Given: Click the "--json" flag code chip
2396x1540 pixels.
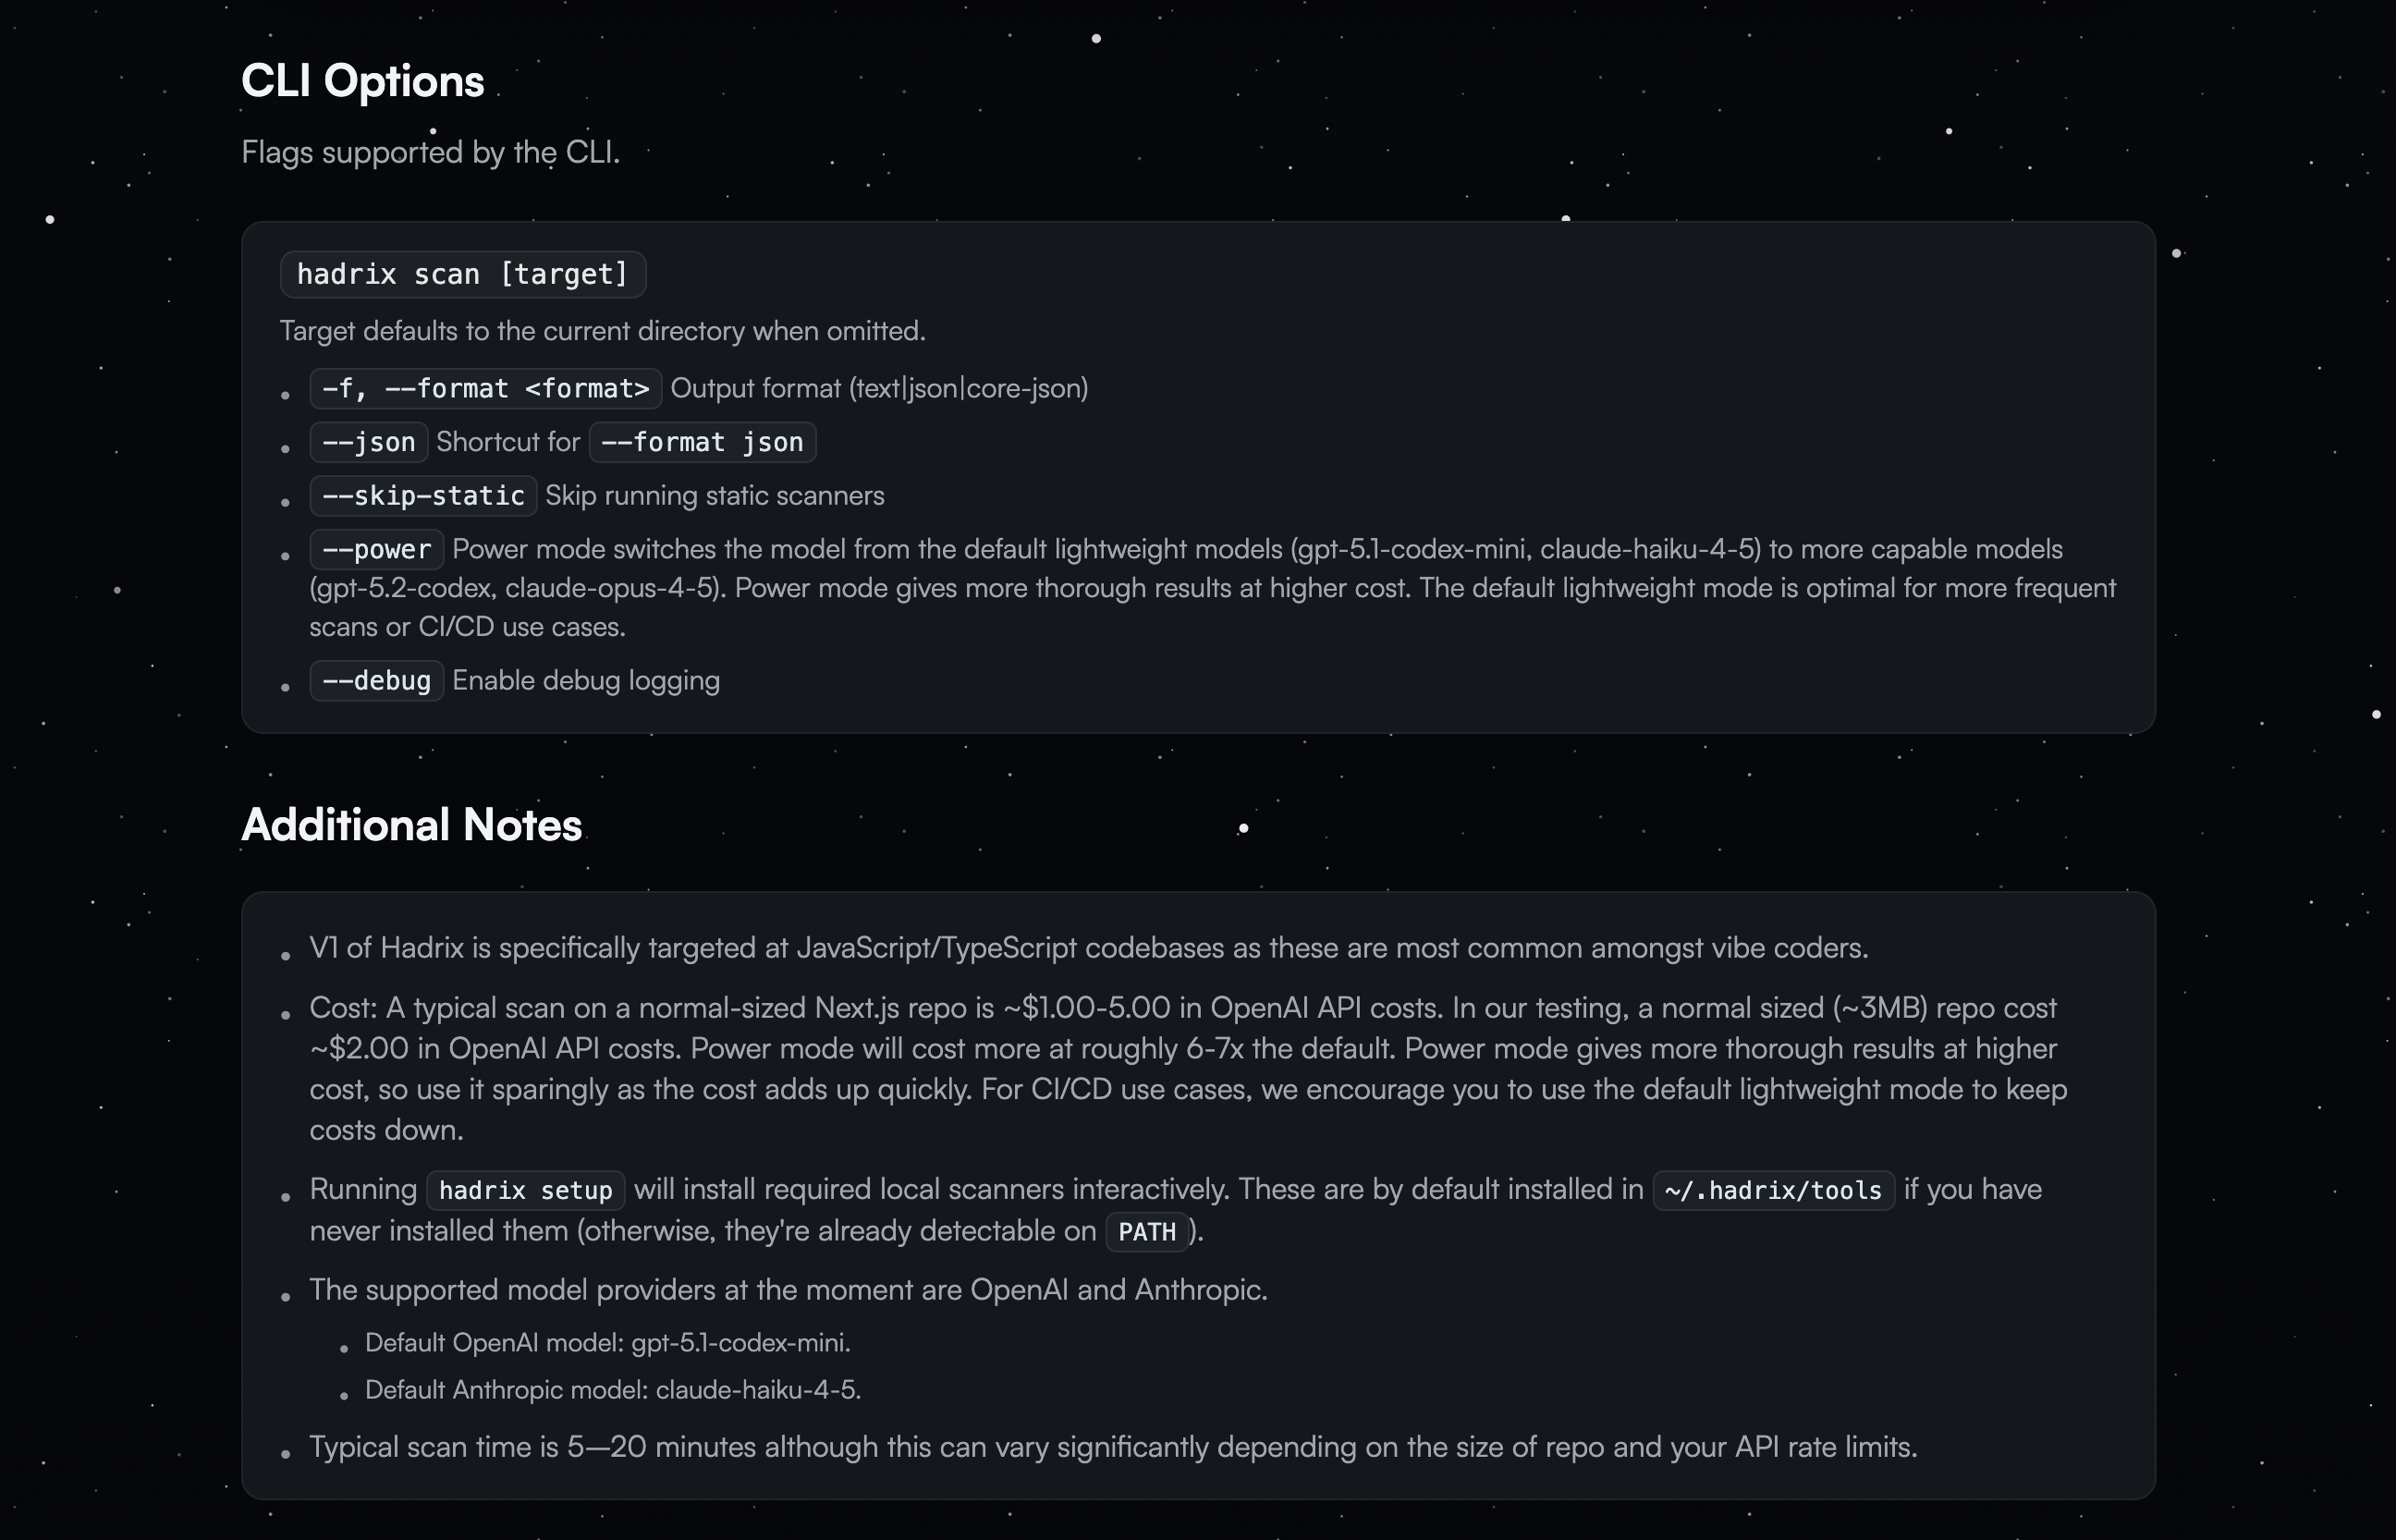Looking at the screenshot, I should pos(368,442).
